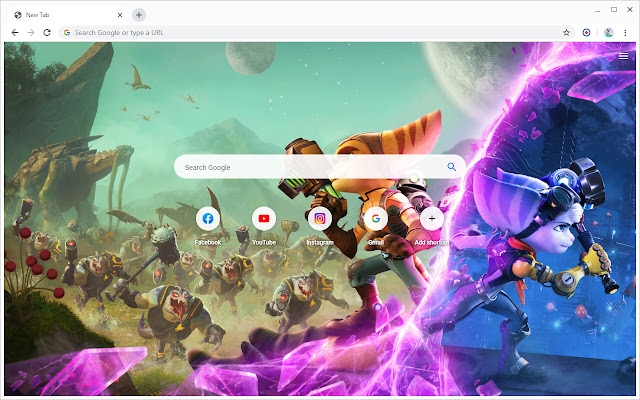Click the Google icon in the address bar
This screenshot has height=400, width=640.
click(67, 33)
